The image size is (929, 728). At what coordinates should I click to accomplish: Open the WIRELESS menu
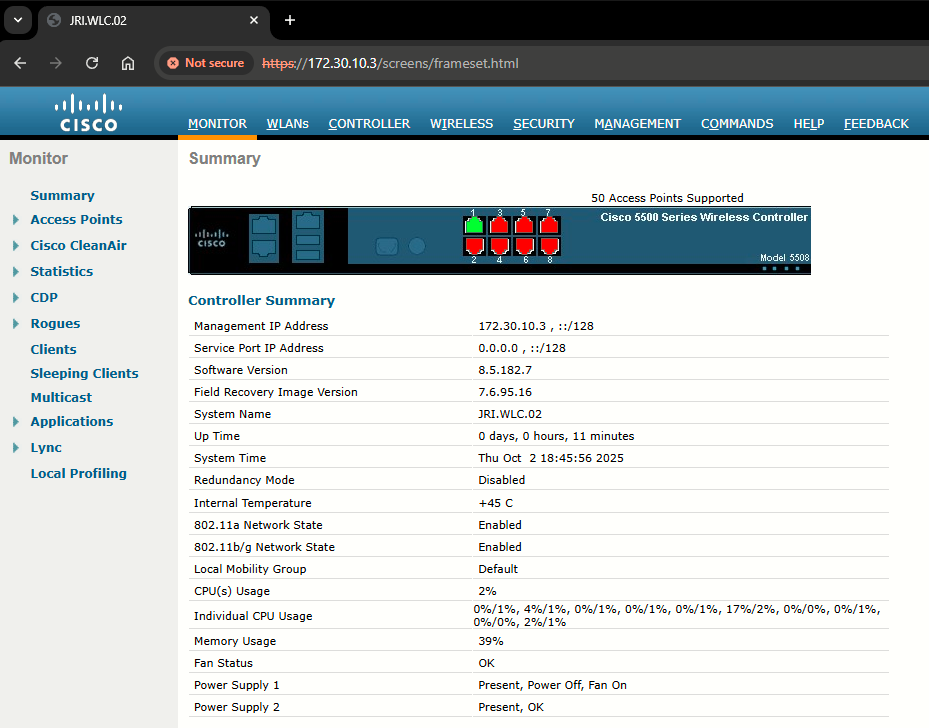462,124
